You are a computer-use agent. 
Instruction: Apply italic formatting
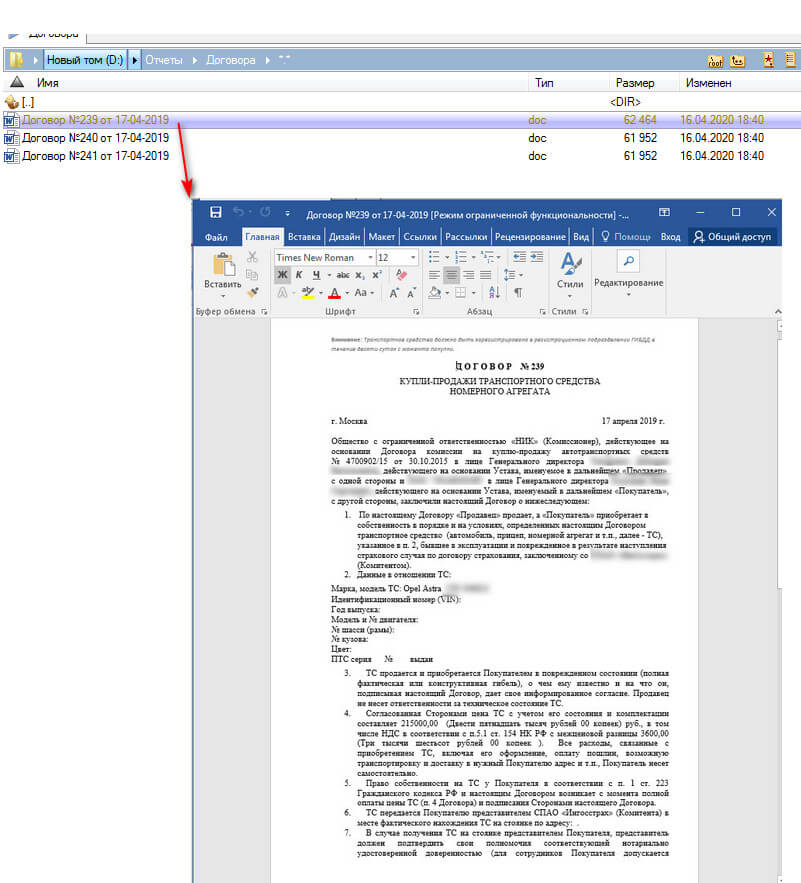click(299, 274)
